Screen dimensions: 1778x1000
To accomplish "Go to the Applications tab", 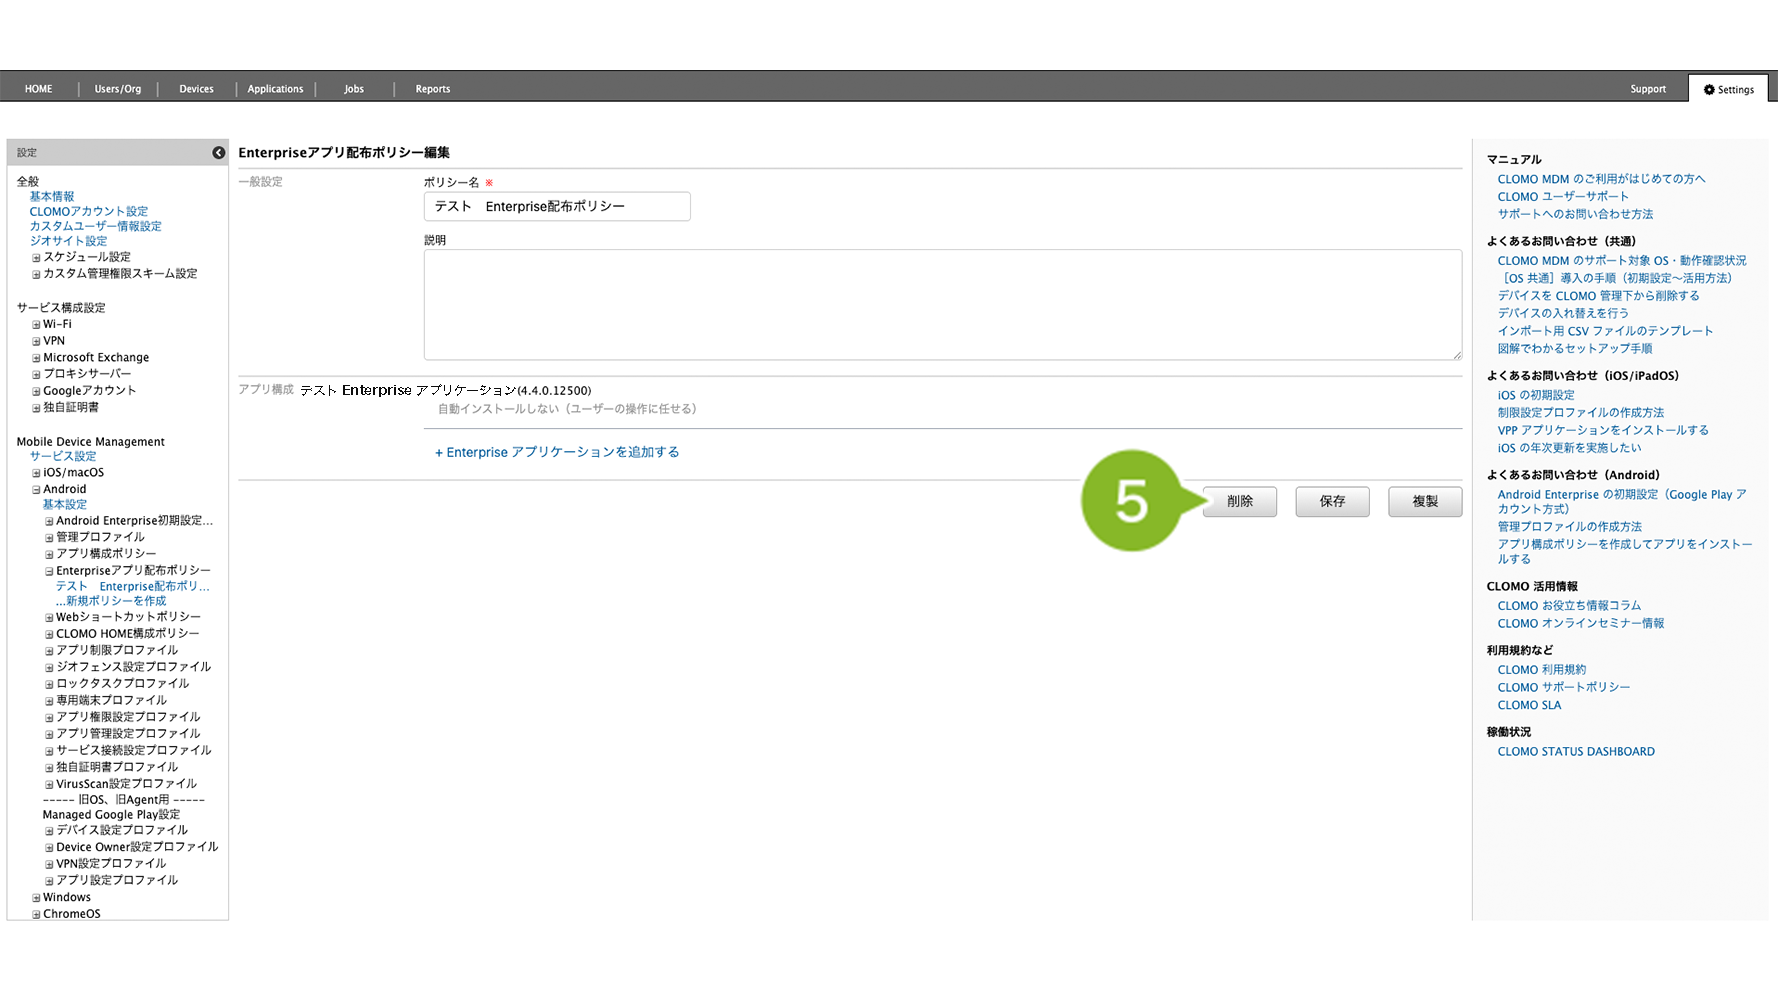I will tap(275, 89).
